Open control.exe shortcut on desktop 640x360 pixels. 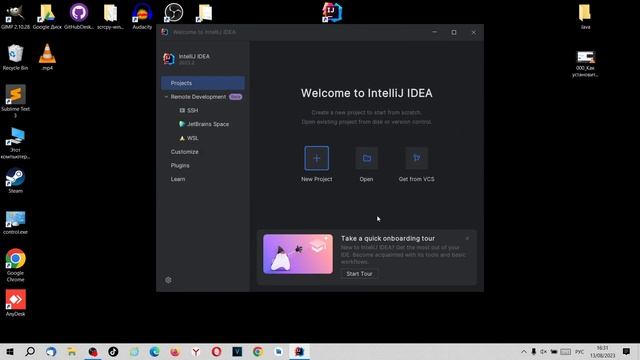[x=15, y=223]
